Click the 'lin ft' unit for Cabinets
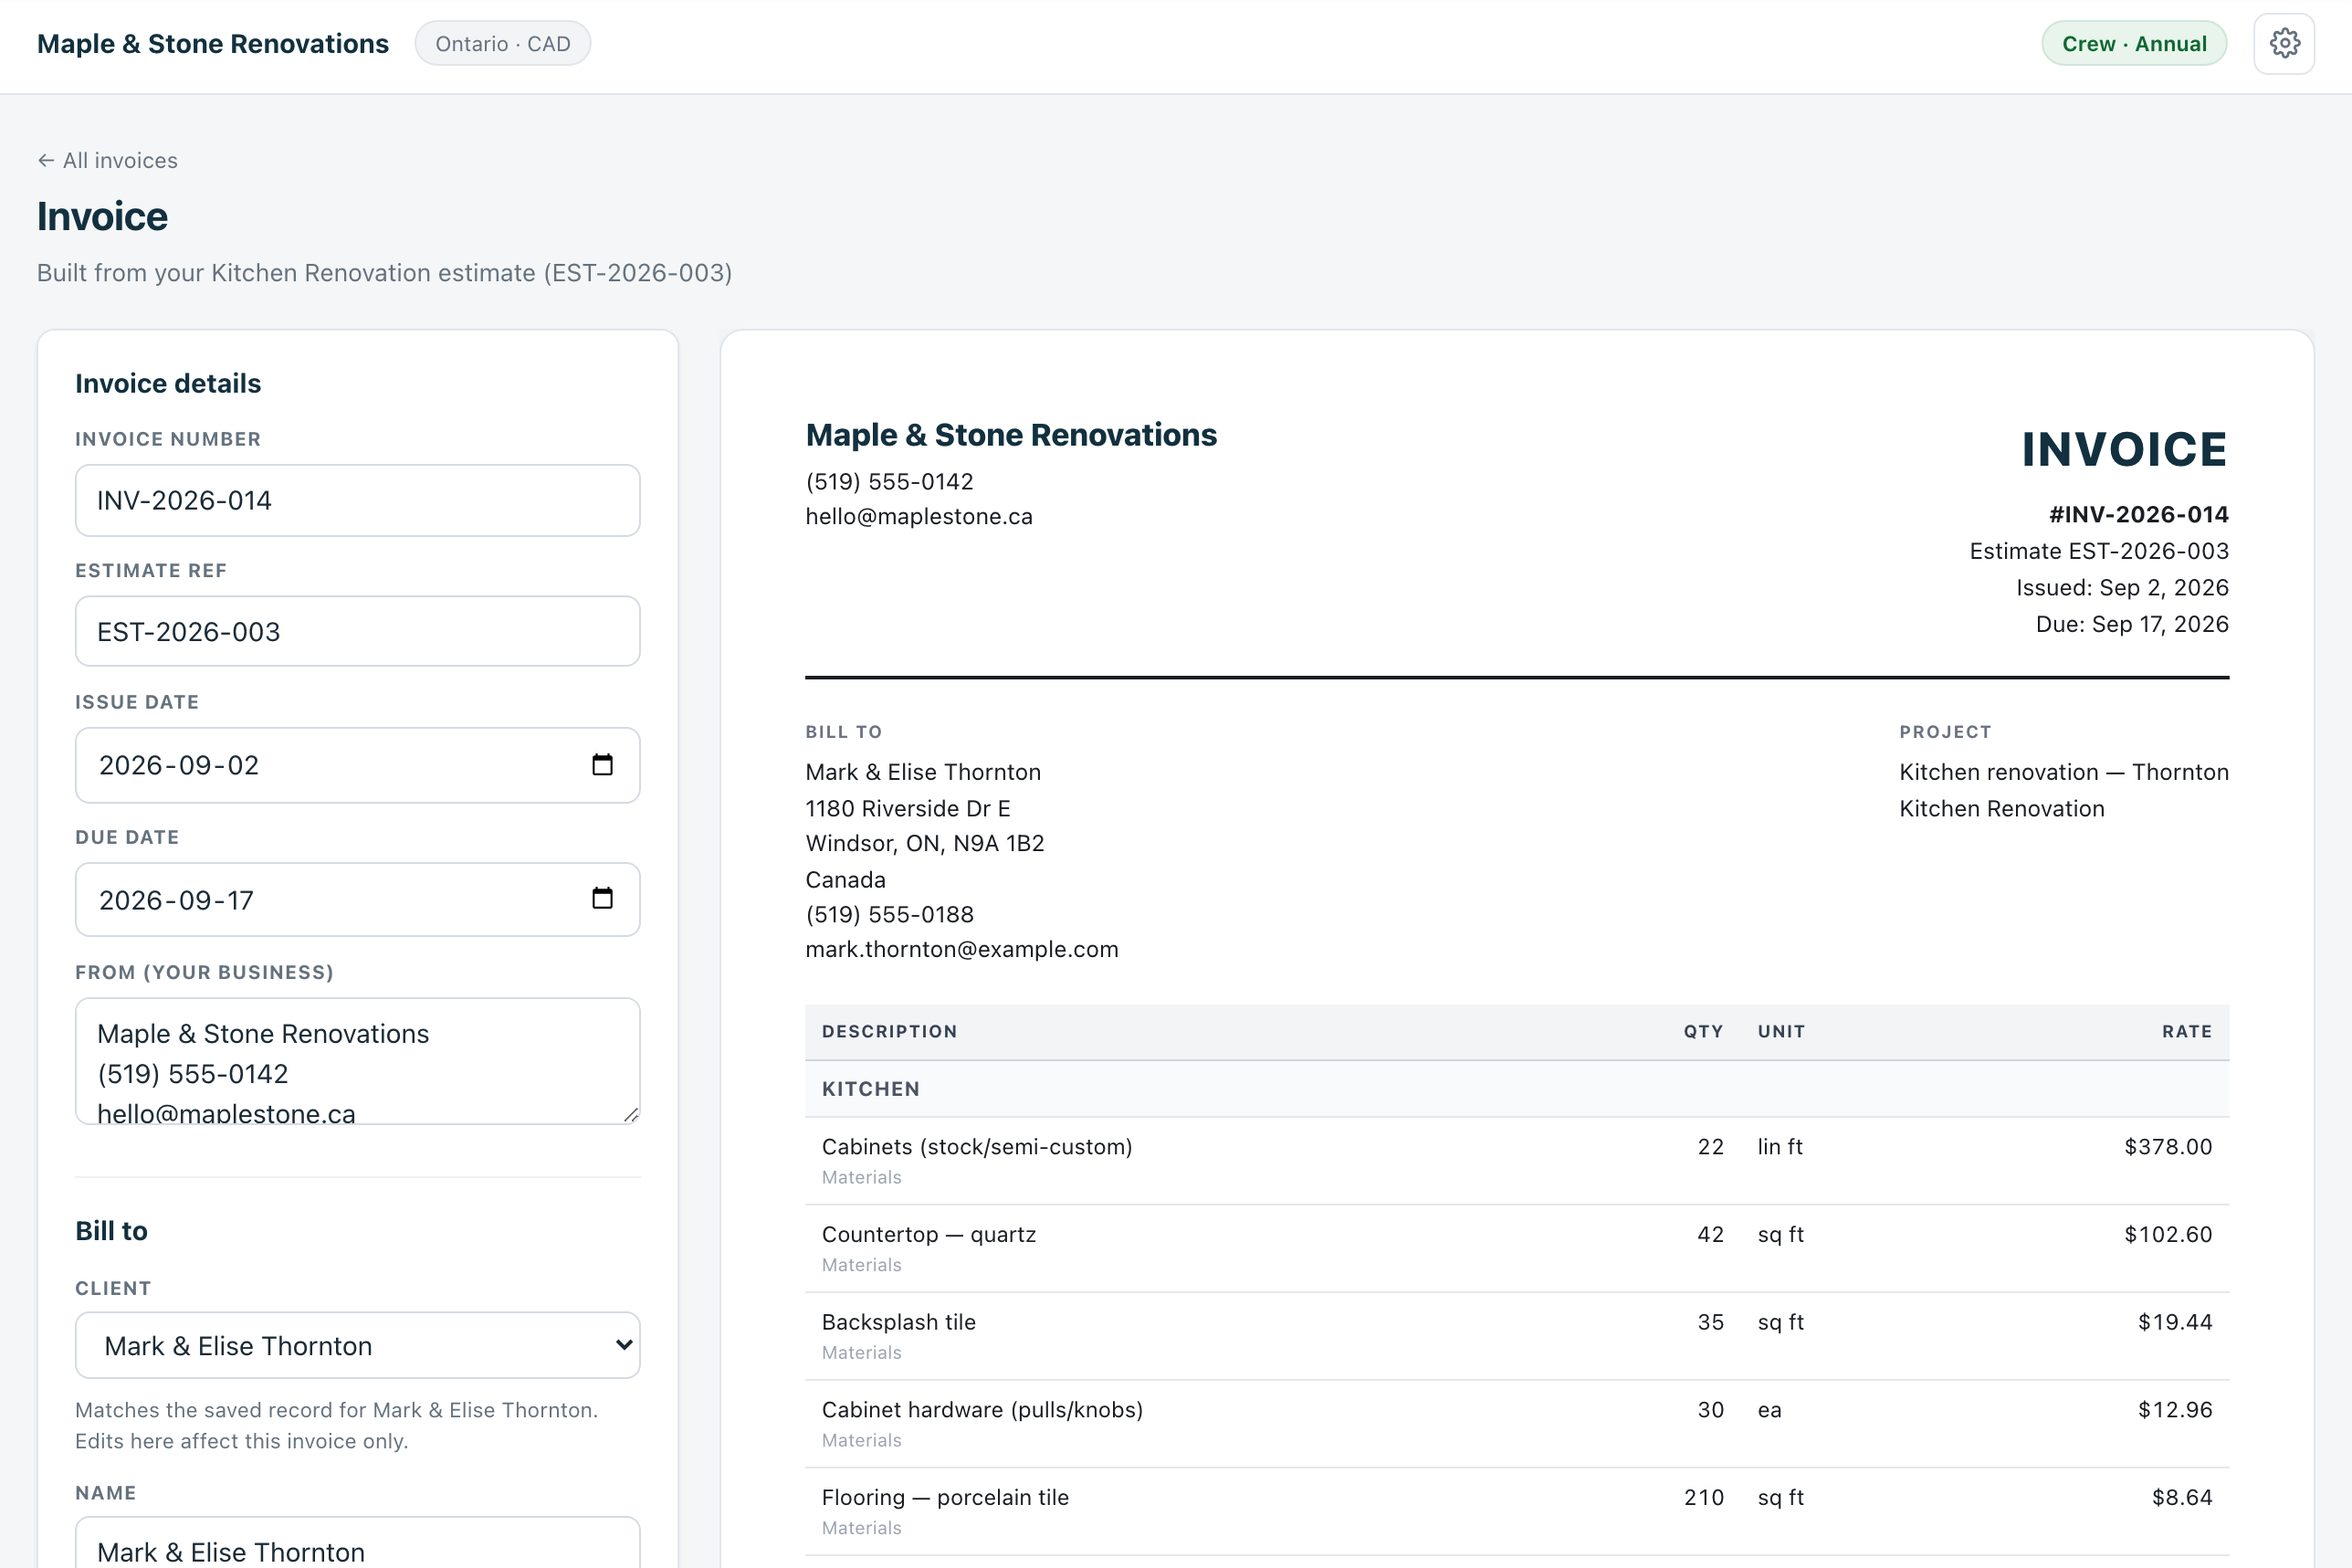 1780,1146
